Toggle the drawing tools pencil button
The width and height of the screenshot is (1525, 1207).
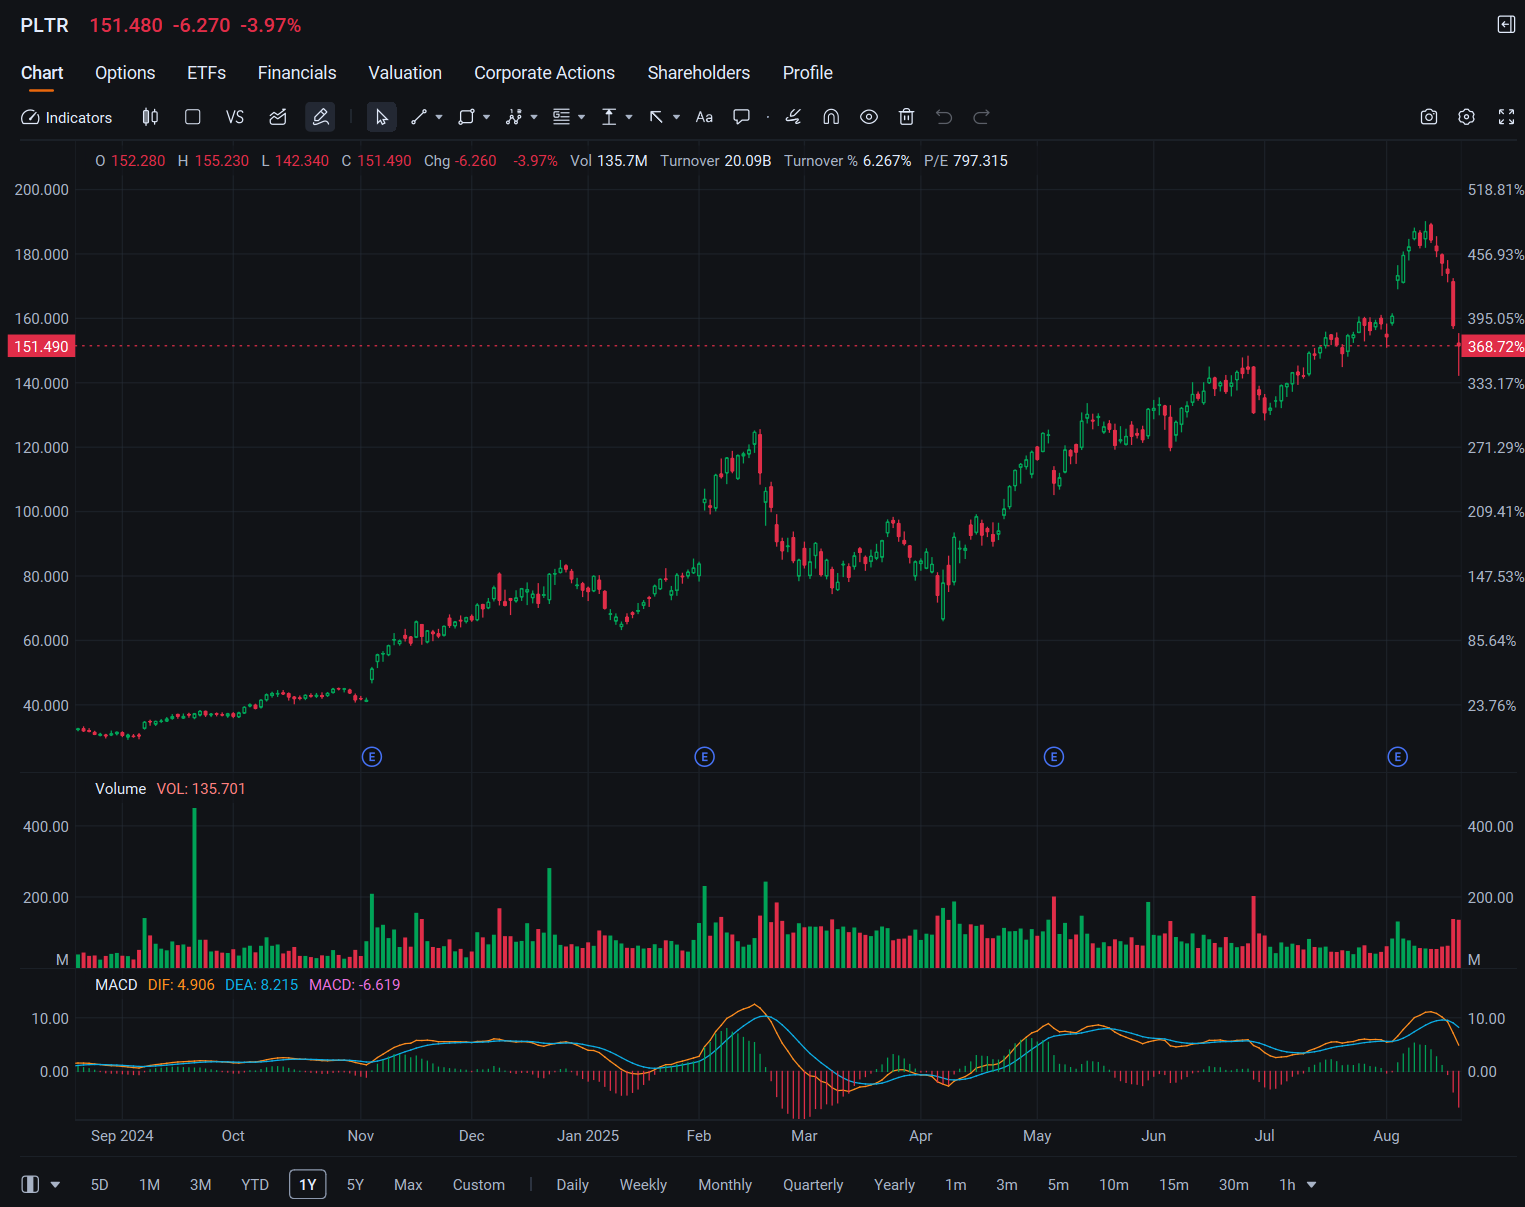(x=320, y=117)
